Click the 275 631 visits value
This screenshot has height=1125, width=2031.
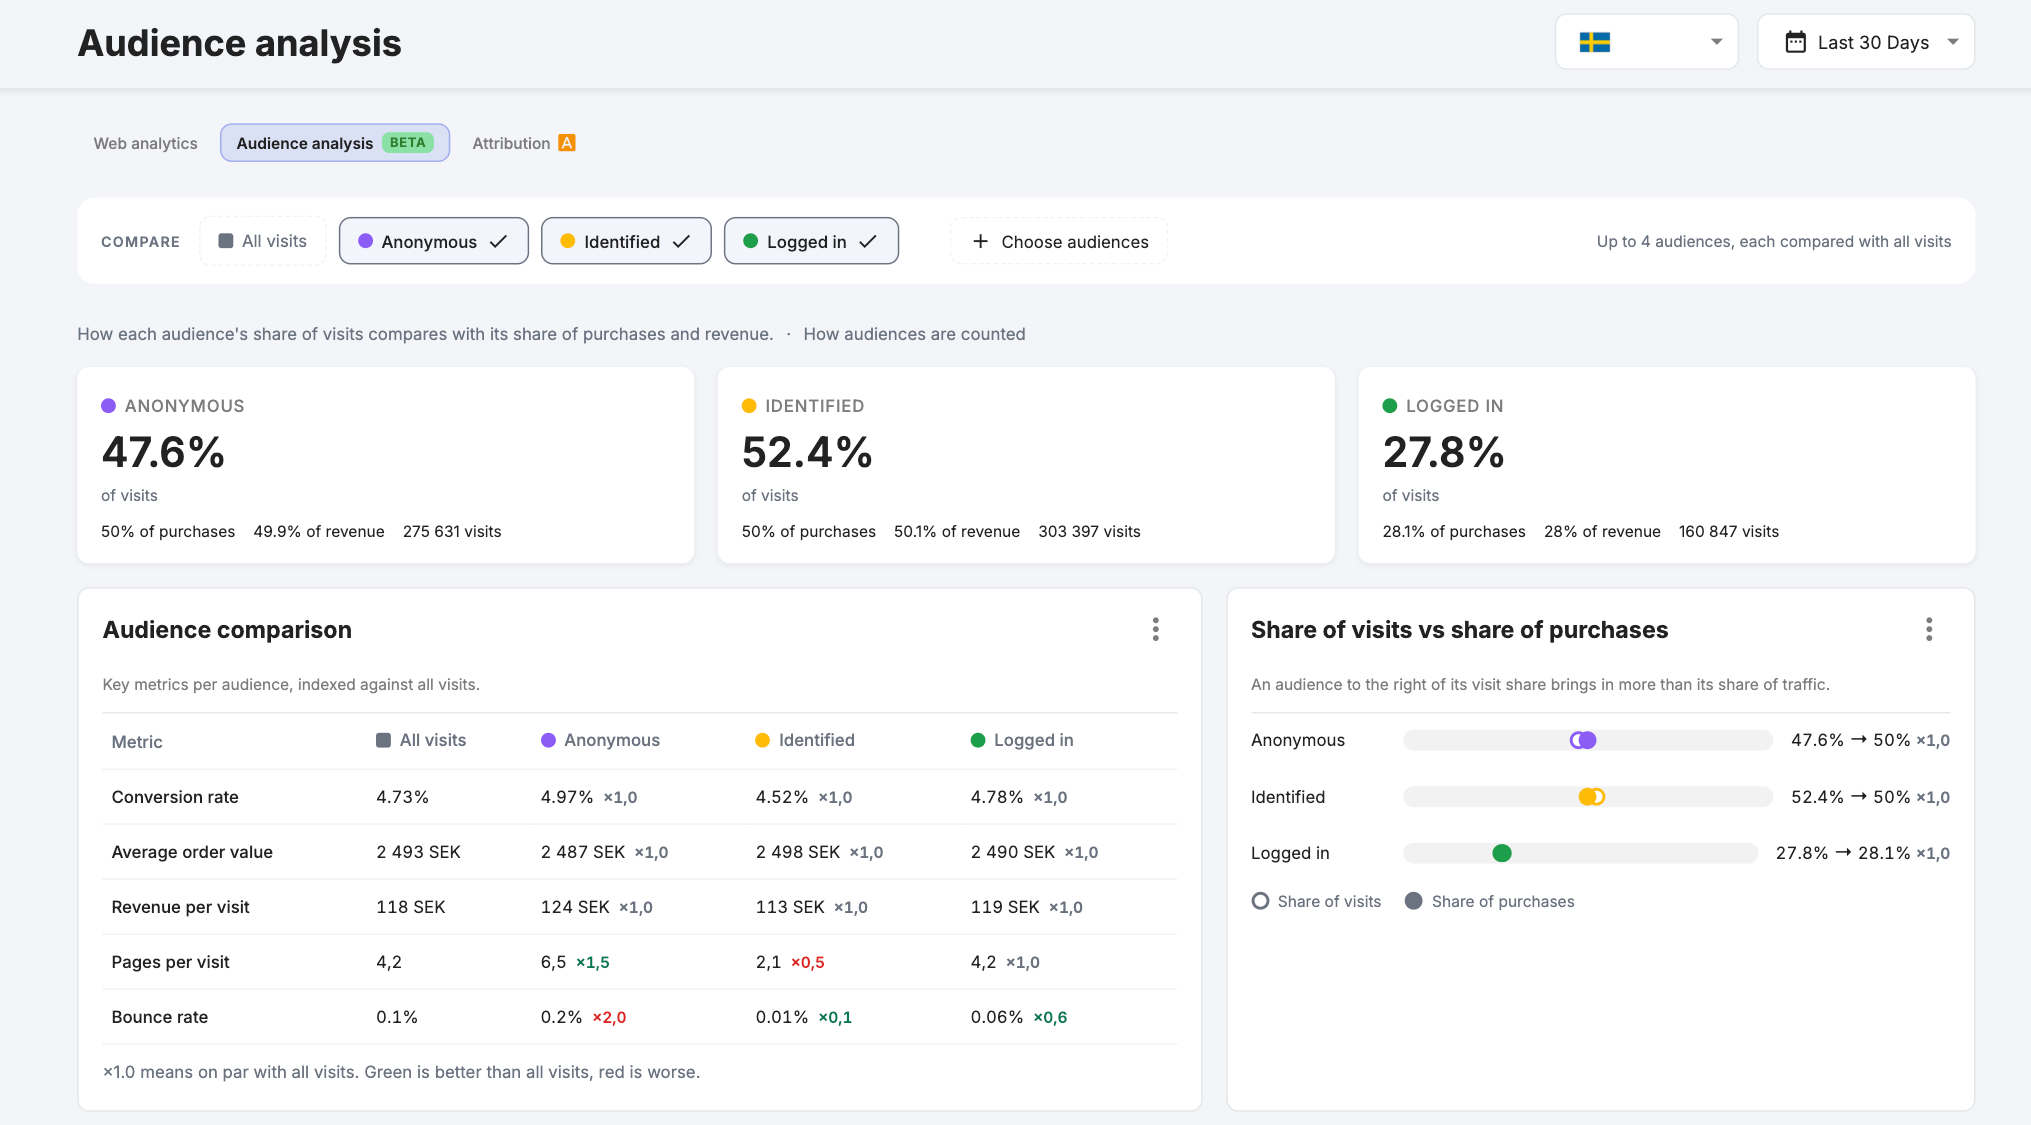coord(452,531)
